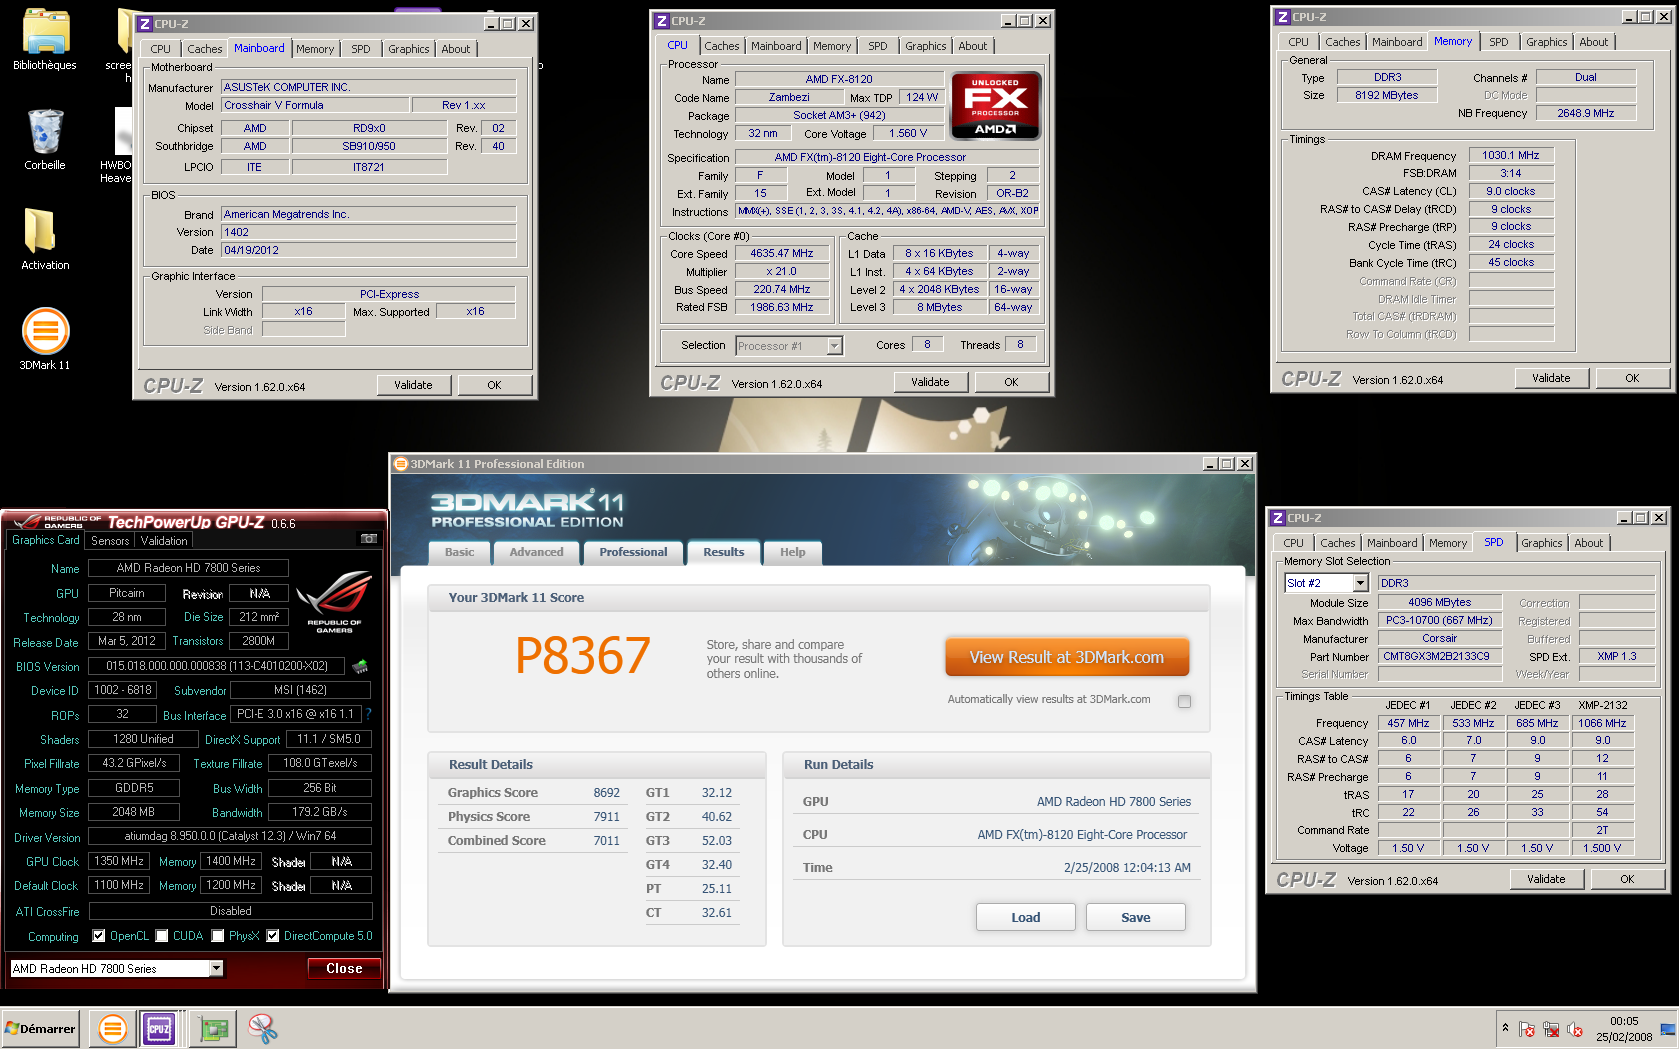Click the Show Desktop icon in tray
Screen dimensions: 1679x1049
[1667, 1029]
